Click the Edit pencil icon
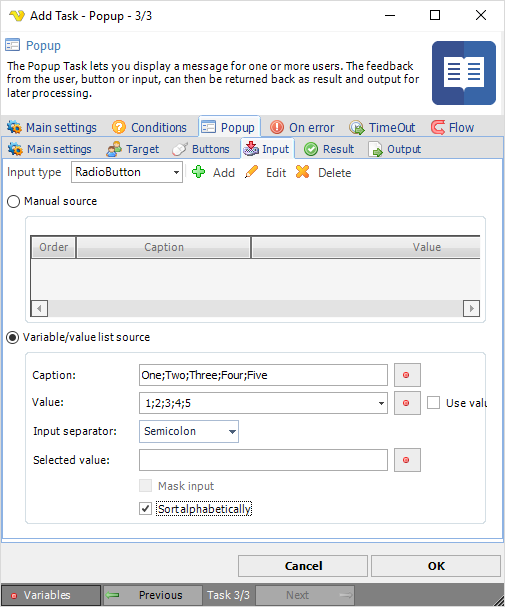The width and height of the screenshot is (505, 607). click(x=252, y=172)
